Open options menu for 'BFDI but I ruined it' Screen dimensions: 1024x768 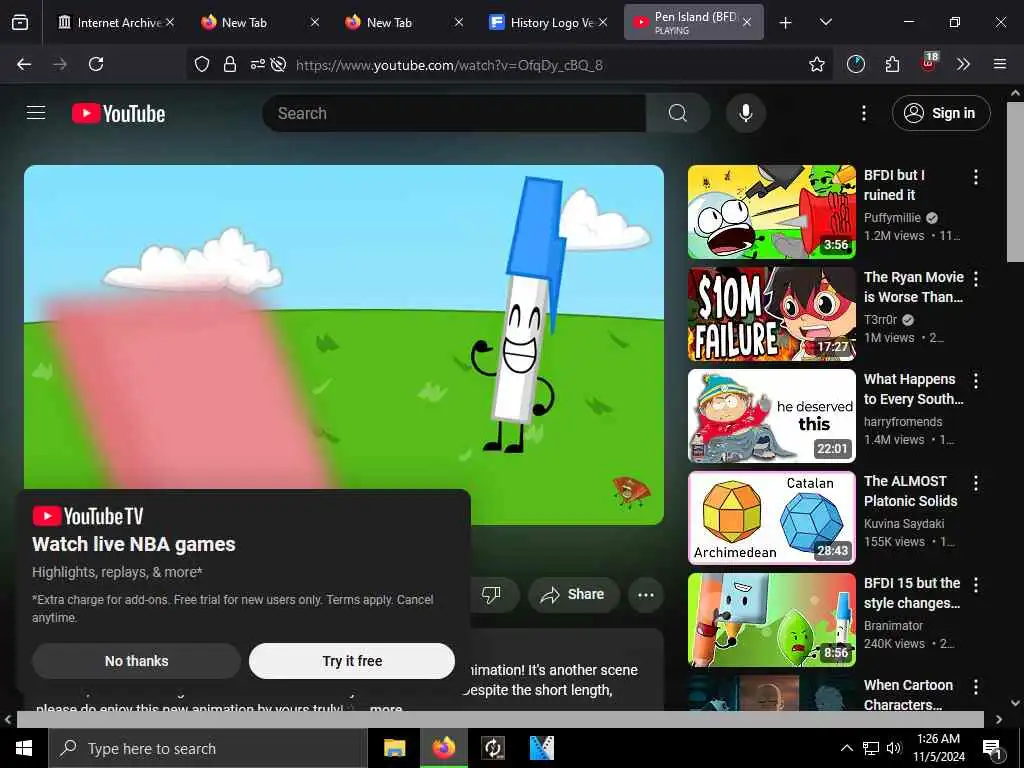(x=976, y=177)
